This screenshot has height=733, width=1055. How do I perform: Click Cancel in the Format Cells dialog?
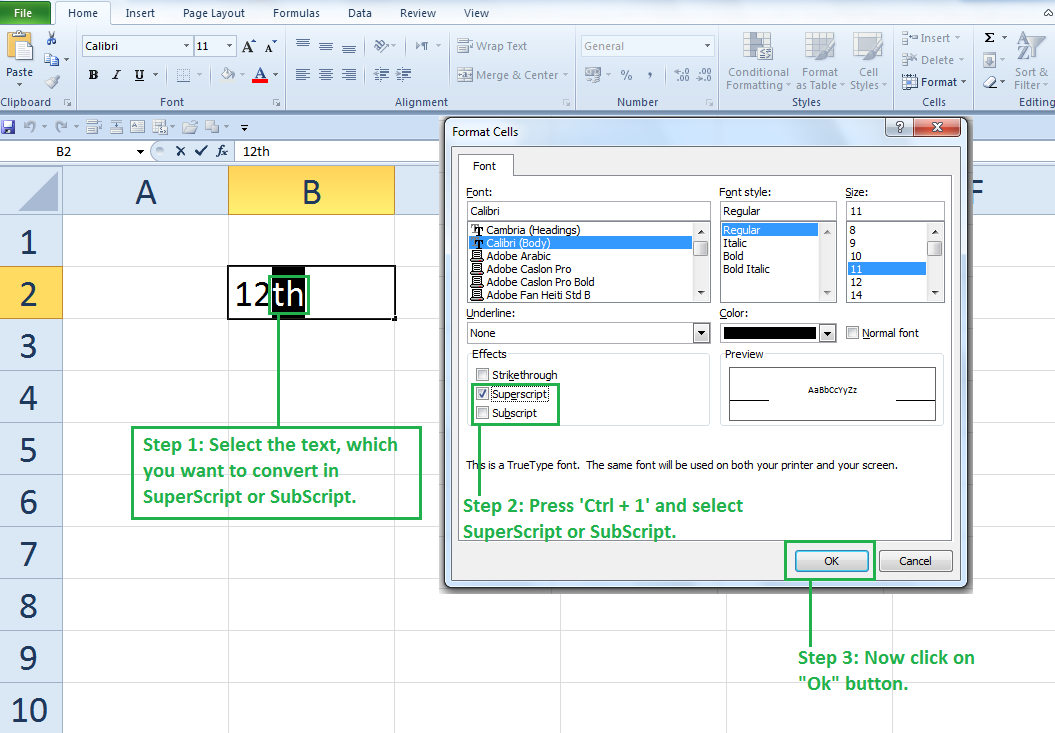(915, 561)
